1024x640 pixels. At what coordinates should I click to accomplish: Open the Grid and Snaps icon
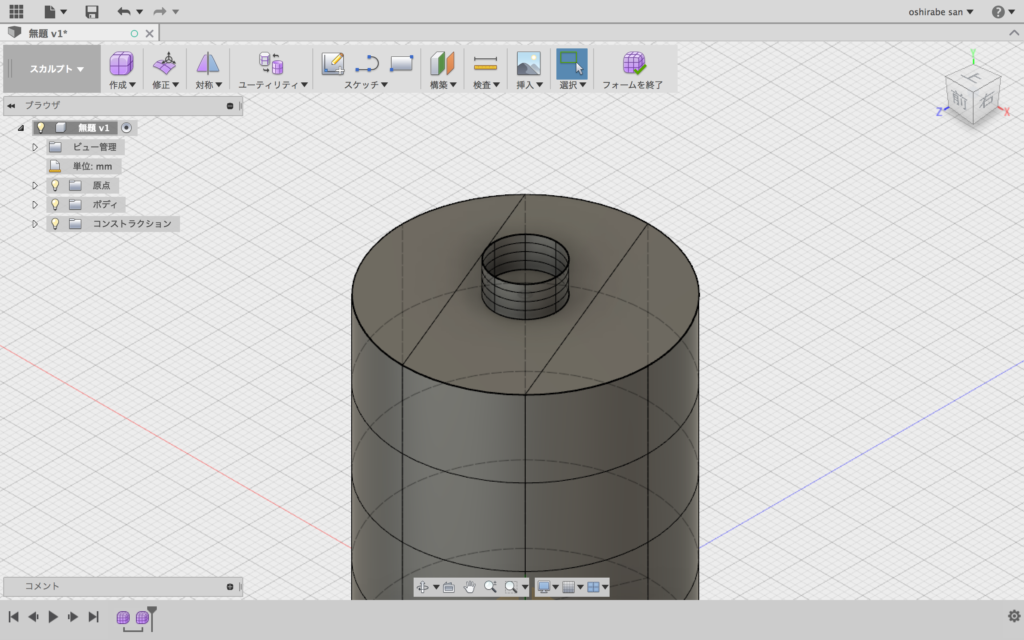569,587
